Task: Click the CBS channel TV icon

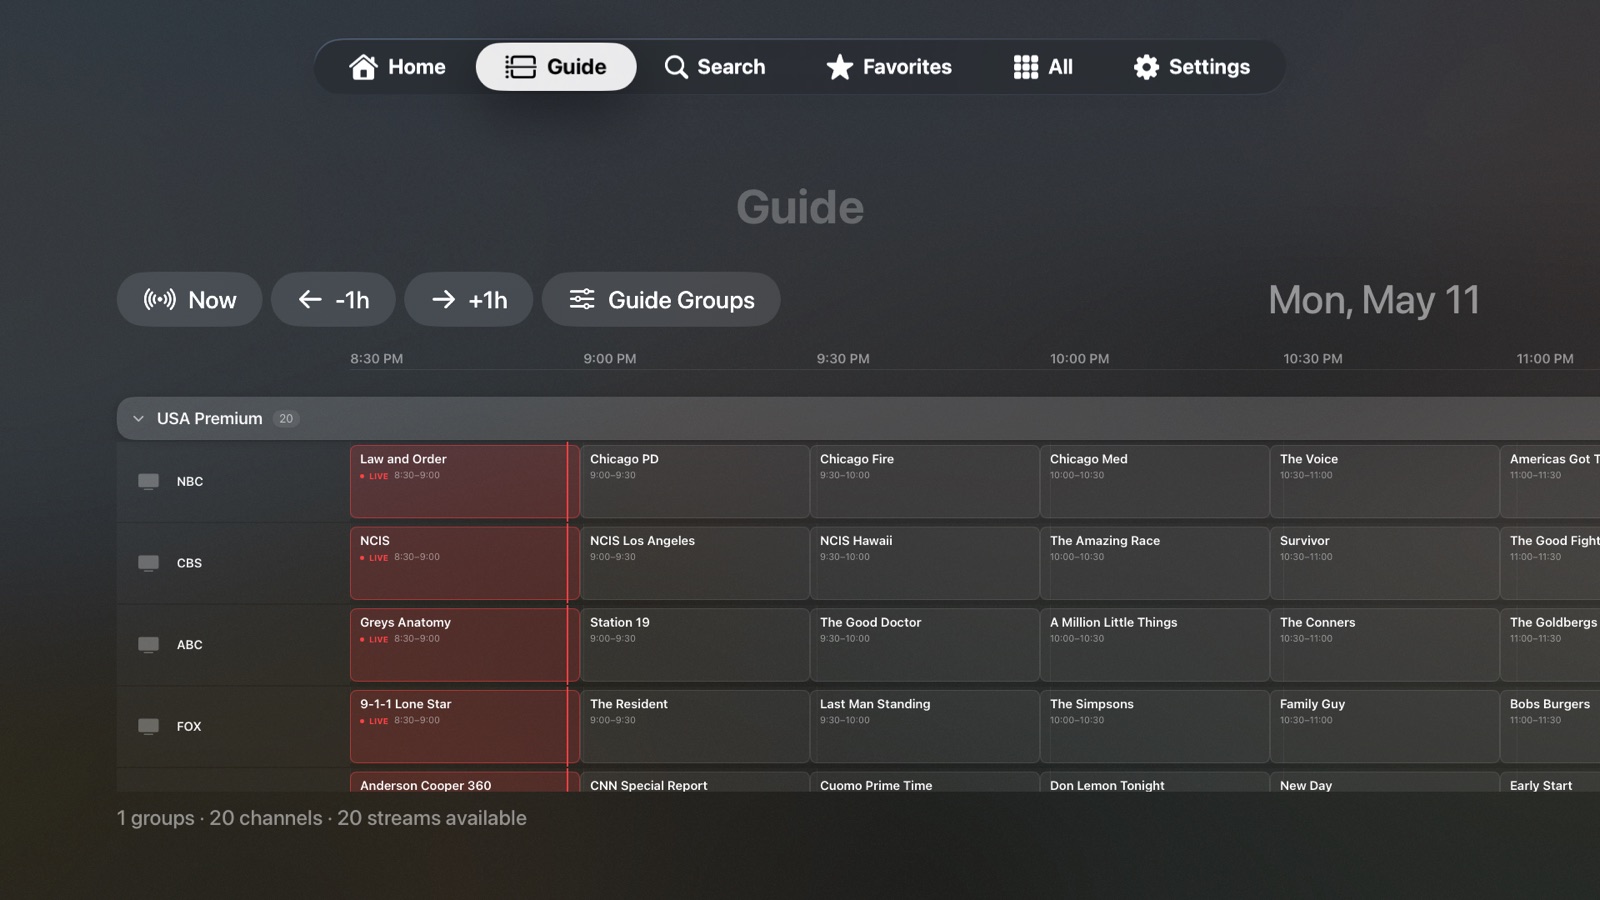Action: click(148, 563)
